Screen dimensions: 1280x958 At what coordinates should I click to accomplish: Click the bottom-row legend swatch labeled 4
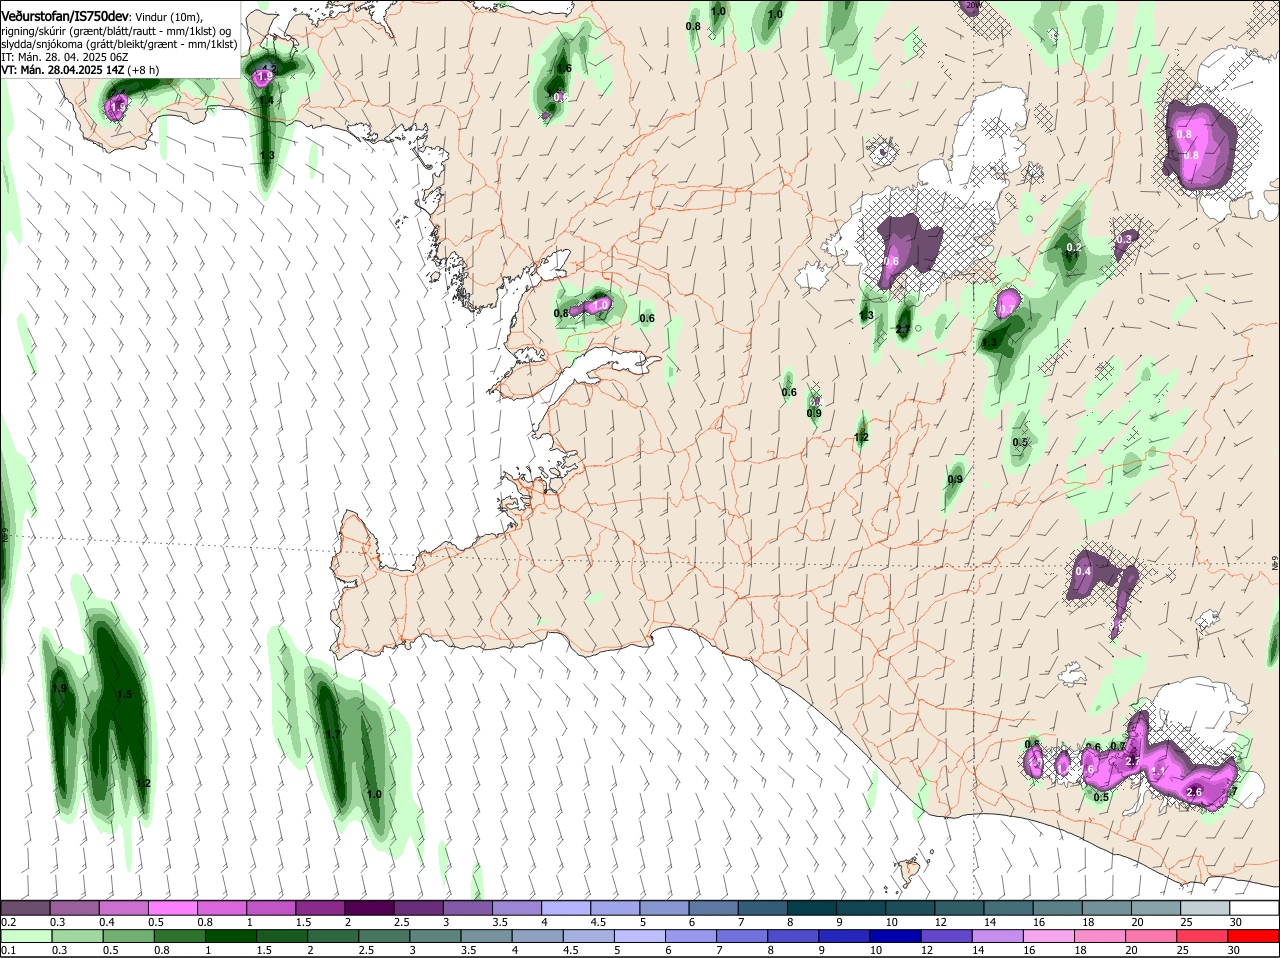538,936
